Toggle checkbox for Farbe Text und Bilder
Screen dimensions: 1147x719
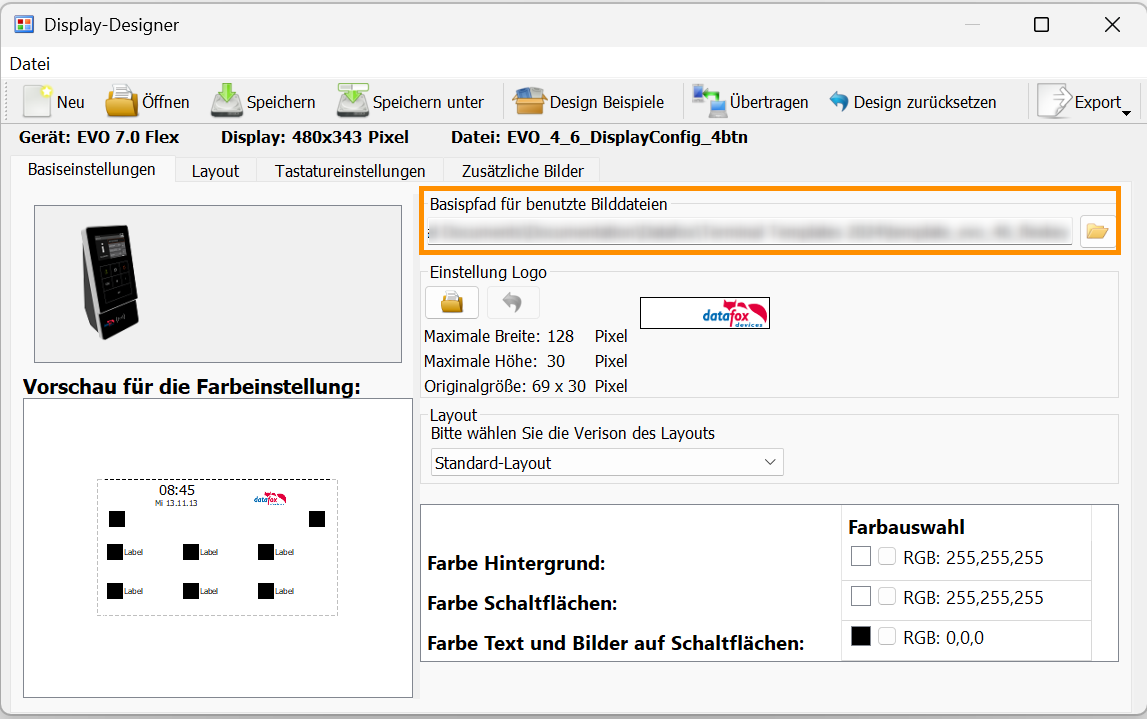pos(887,637)
